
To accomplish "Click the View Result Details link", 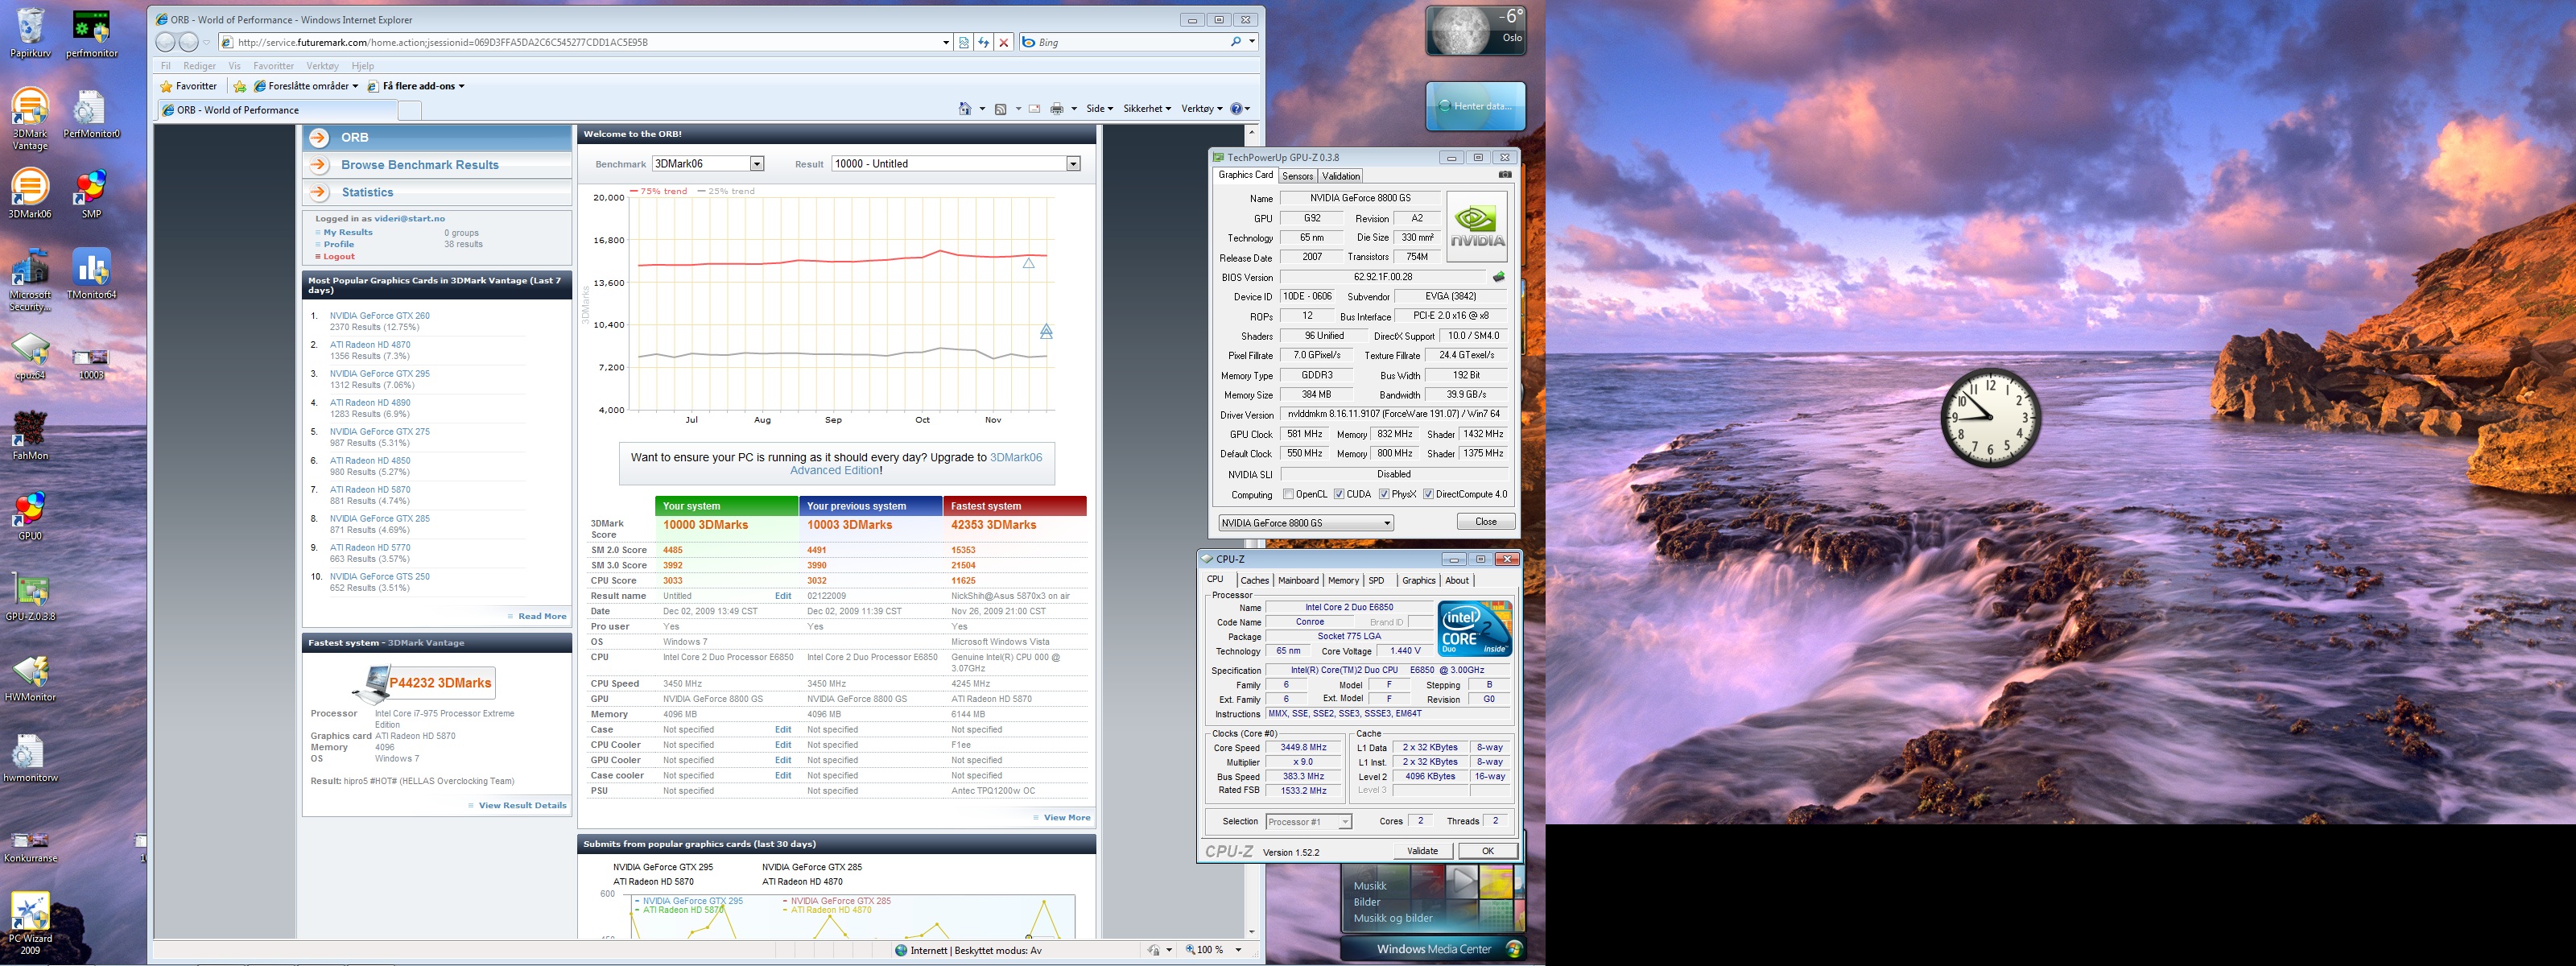I will pos(522,806).
